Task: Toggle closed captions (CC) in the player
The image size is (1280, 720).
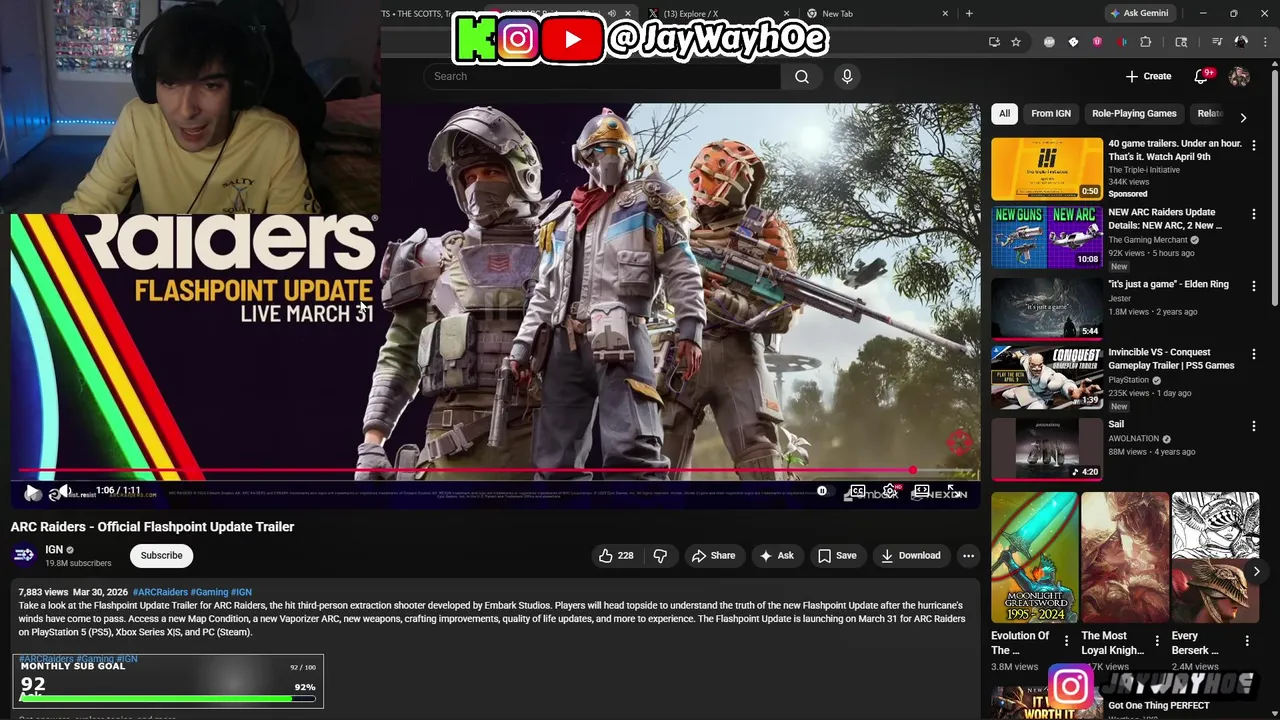Action: (857, 491)
